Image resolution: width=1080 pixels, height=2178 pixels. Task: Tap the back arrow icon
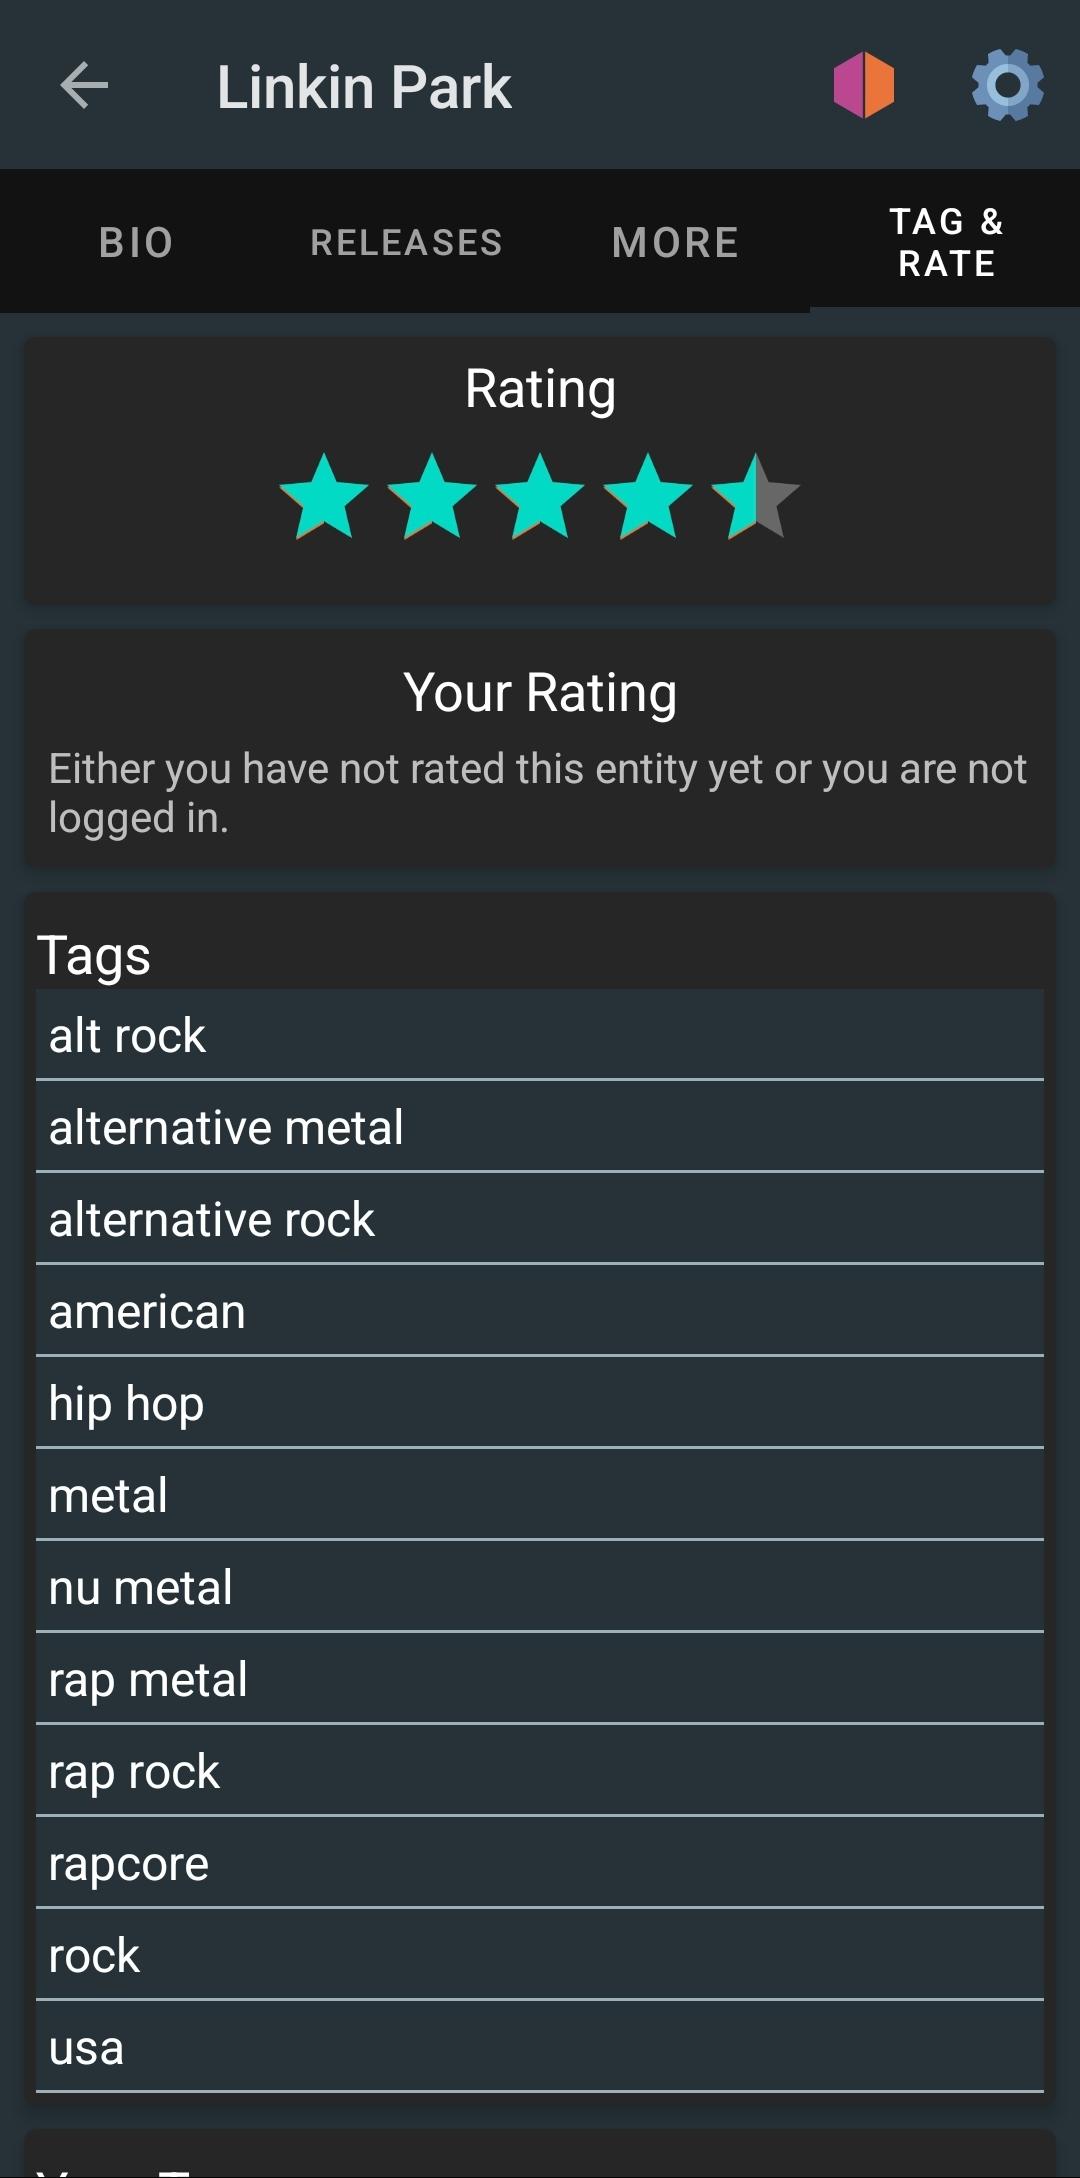(x=84, y=85)
